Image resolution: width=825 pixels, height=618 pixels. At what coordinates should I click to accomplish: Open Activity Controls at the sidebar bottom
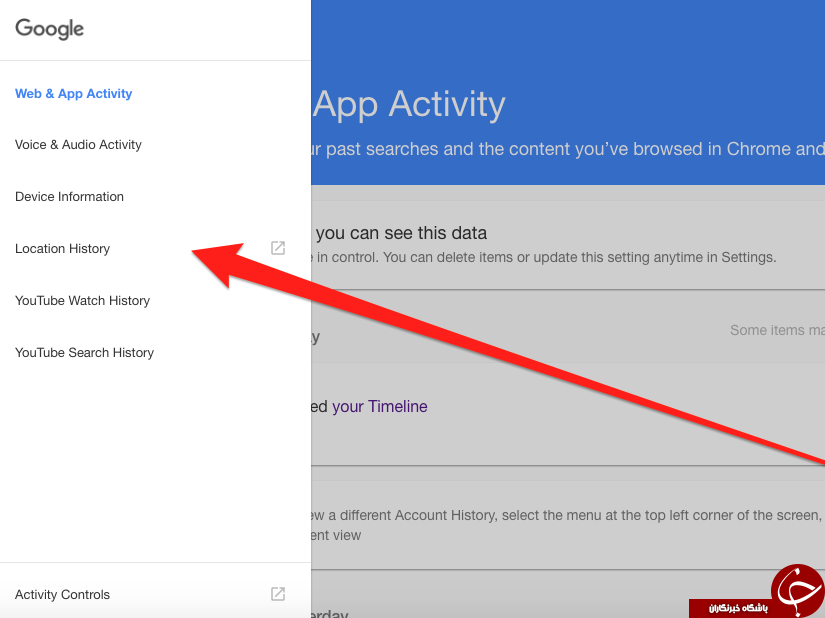63,594
